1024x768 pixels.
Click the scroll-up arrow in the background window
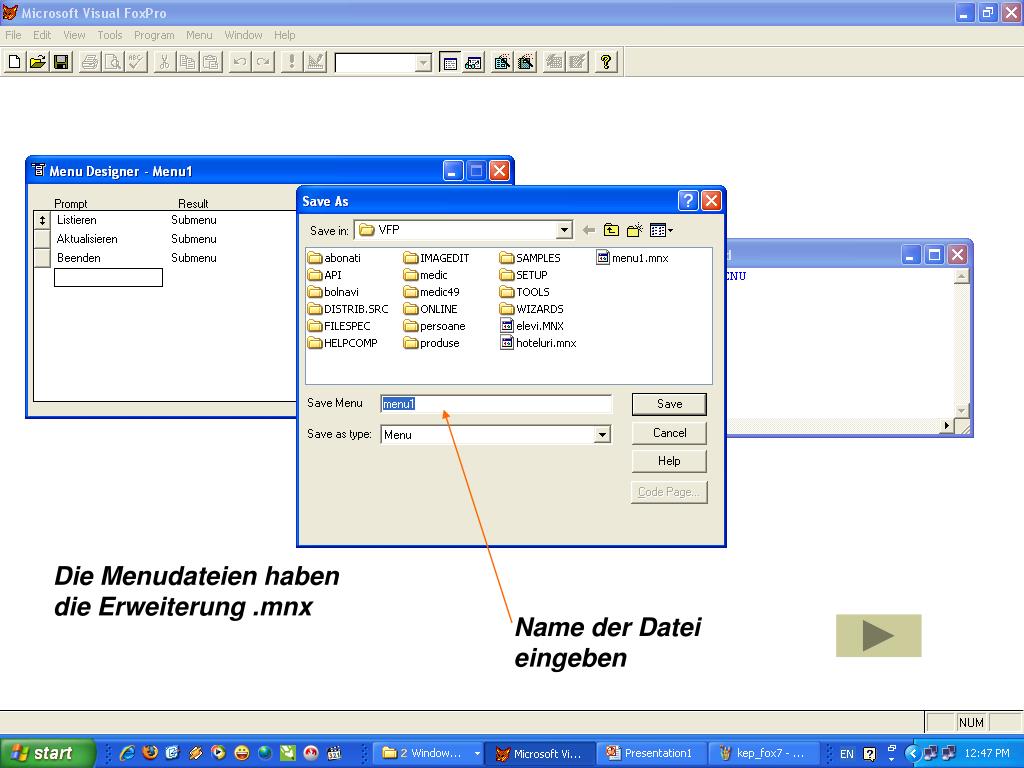[x=961, y=276]
